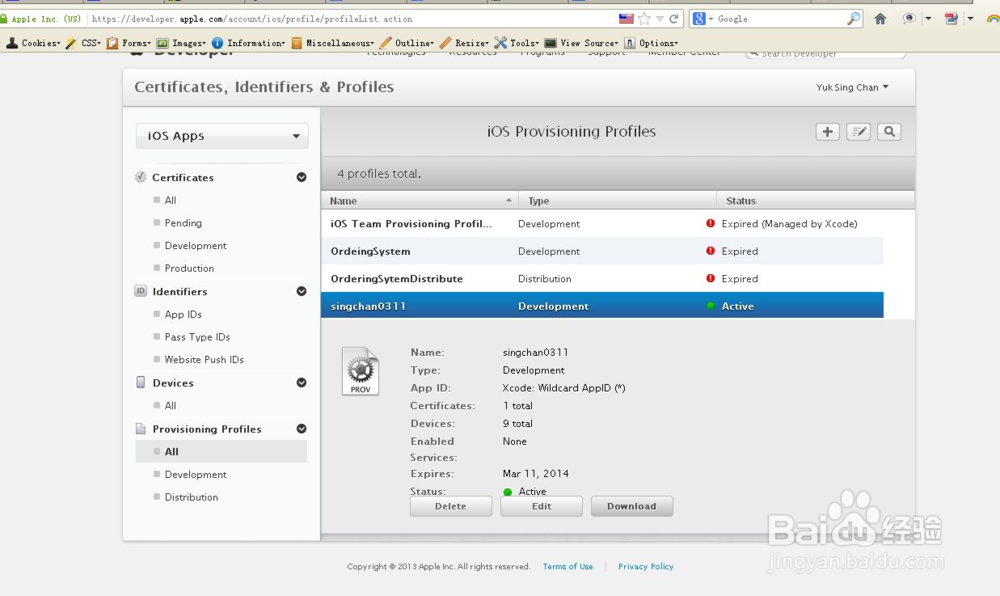This screenshot has height=596, width=1000.
Task: Open Cookies menu in developer toolbar
Action: click(33, 43)
